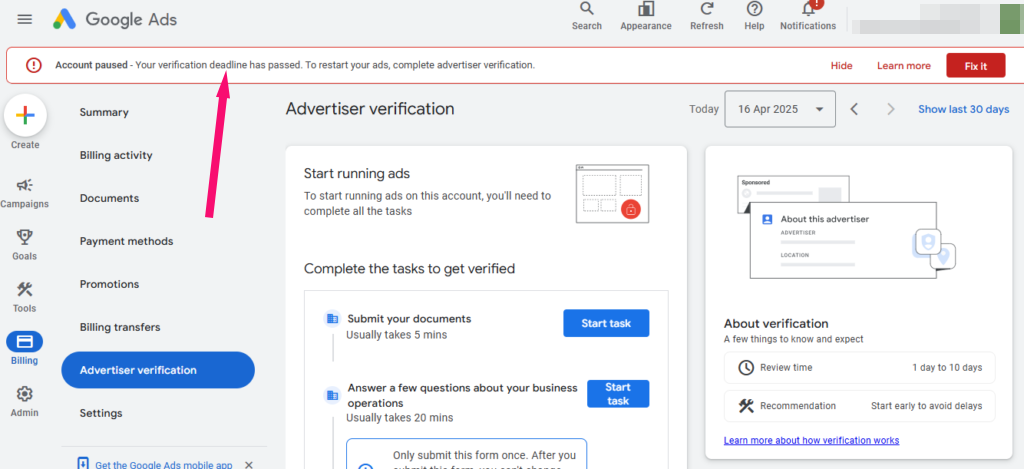Click the business operations step icon
1024x469 pixels.
click(332, 395)
